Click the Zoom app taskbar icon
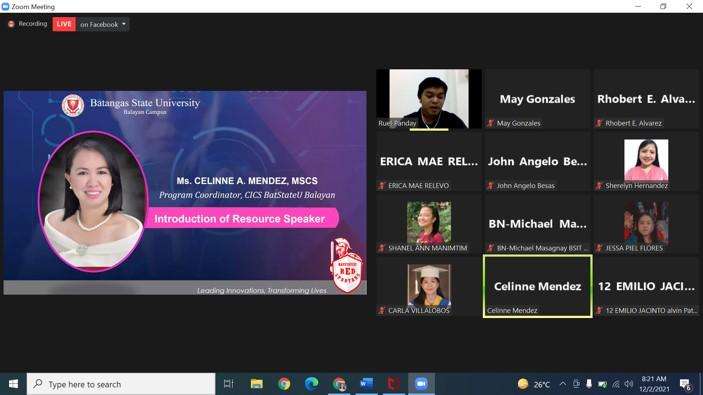 pos(421,384)
